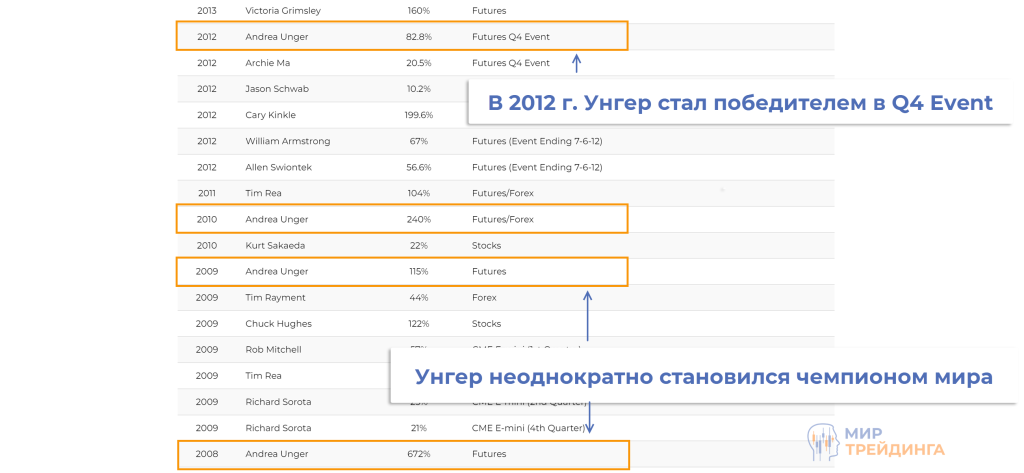Click the 115% value for Andrea Unger
Viewport: 1024px width, 473px height.
pos(419,271)
